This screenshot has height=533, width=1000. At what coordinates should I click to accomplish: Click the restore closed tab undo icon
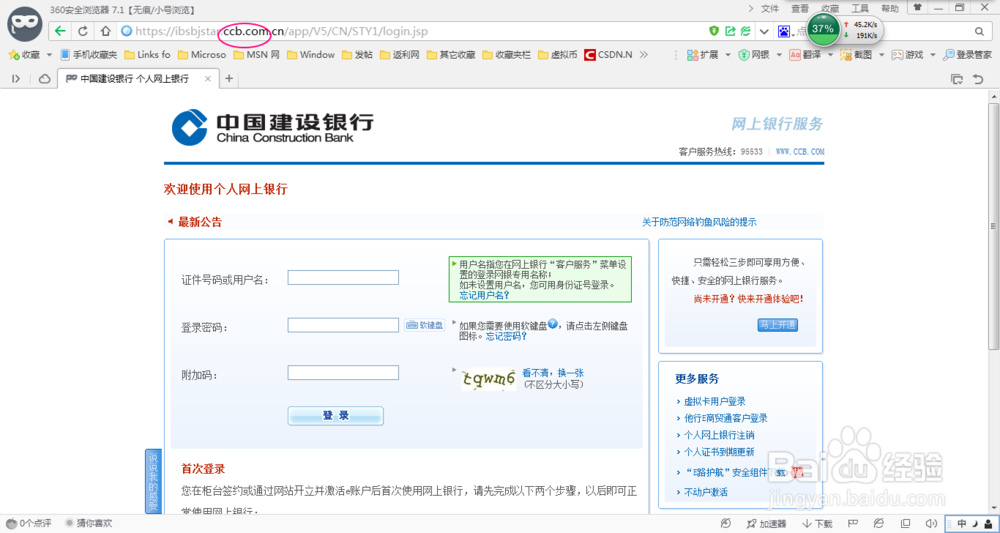tap(978, 79)
